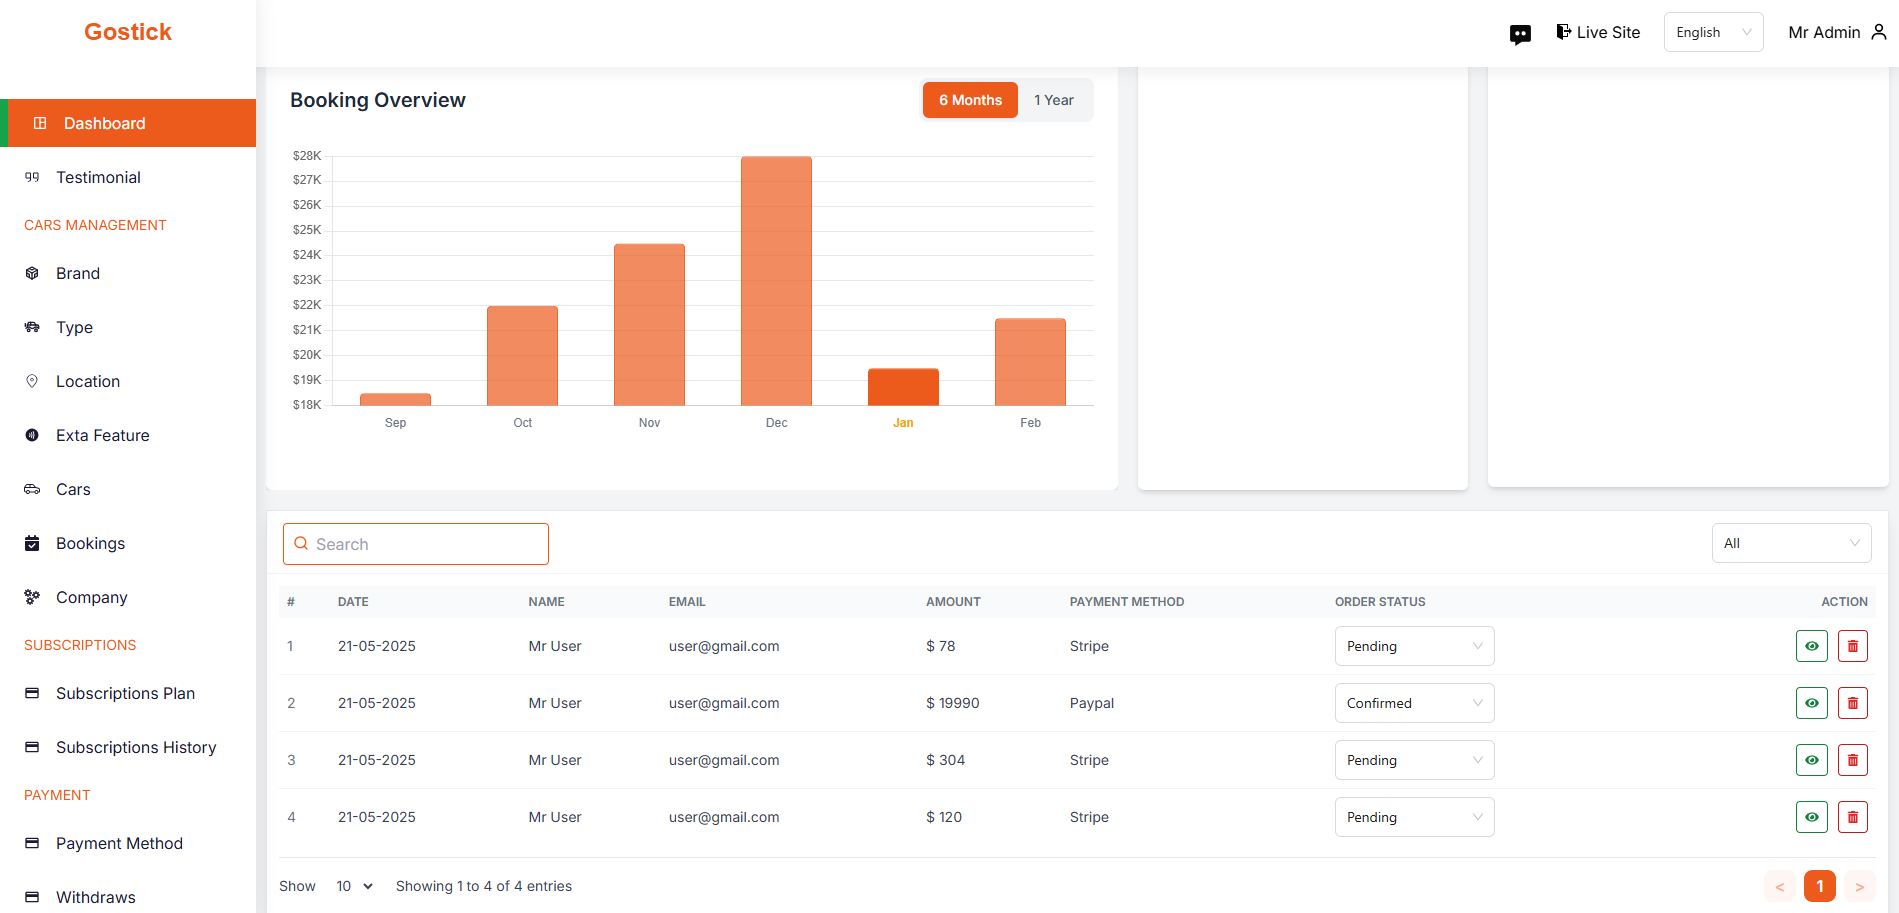This screenshot has width=1899, height=913.
Task: Open the Live Site link
Action: coord(1598,32)
